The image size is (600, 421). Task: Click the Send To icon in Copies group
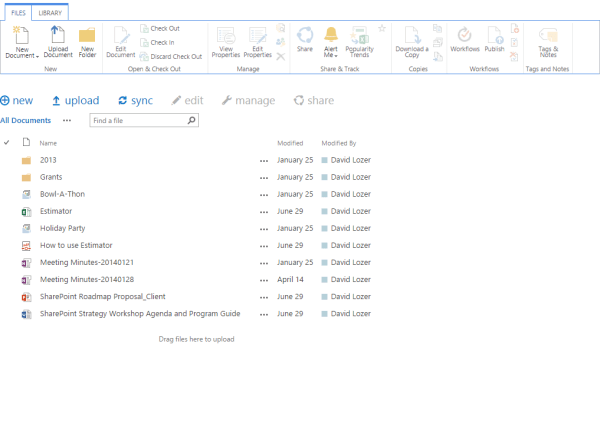(437, 28)
